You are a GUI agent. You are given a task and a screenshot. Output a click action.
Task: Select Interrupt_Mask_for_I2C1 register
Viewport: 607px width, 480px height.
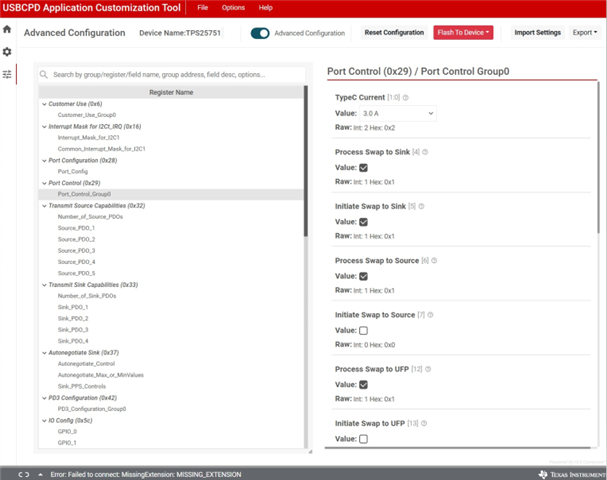tap(89, 137)
